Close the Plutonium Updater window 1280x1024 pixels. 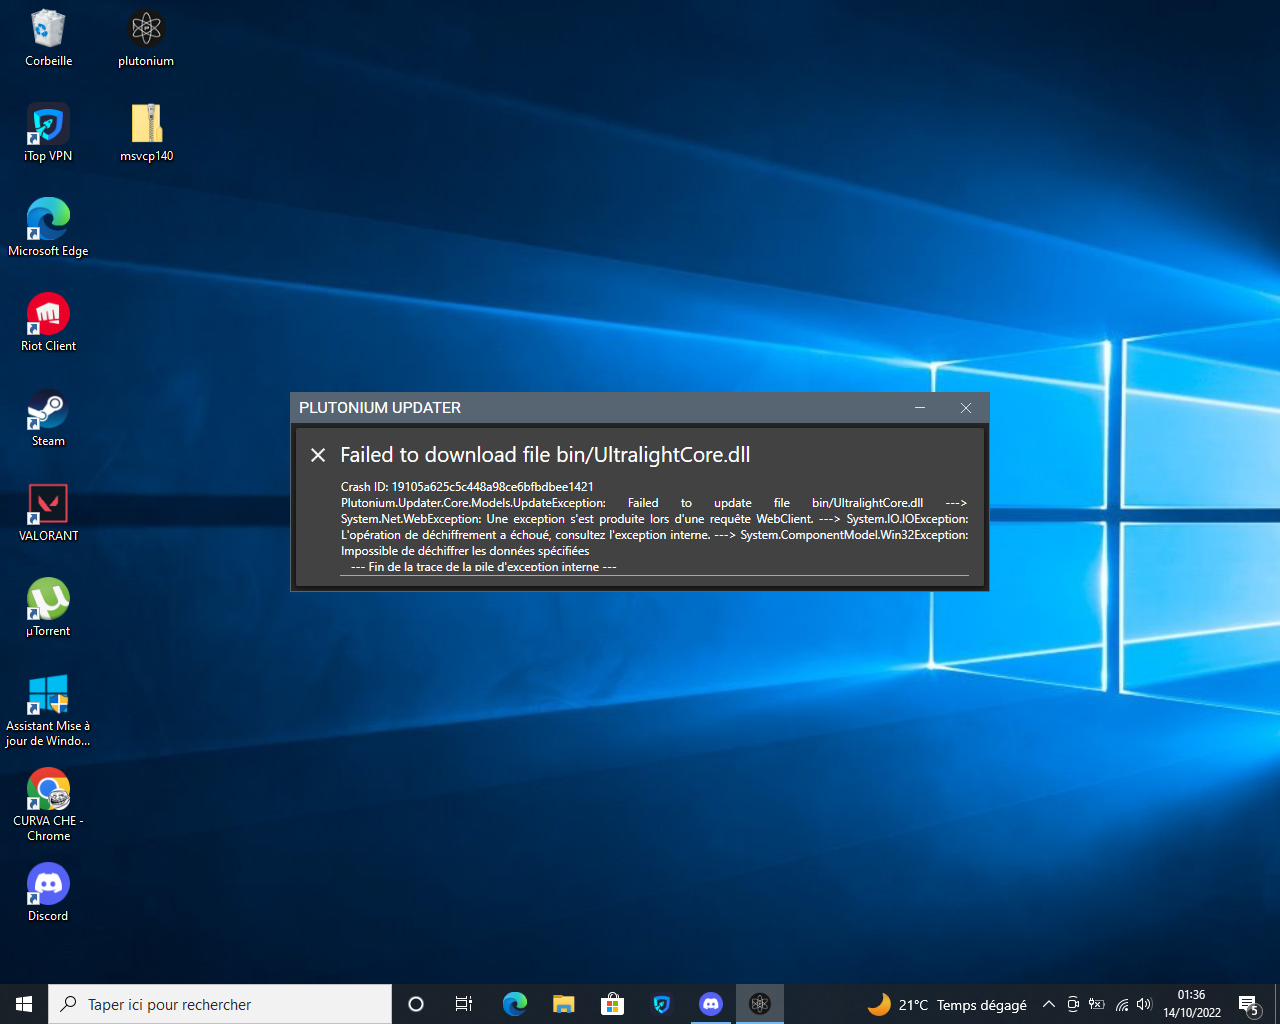coord(966,408)
